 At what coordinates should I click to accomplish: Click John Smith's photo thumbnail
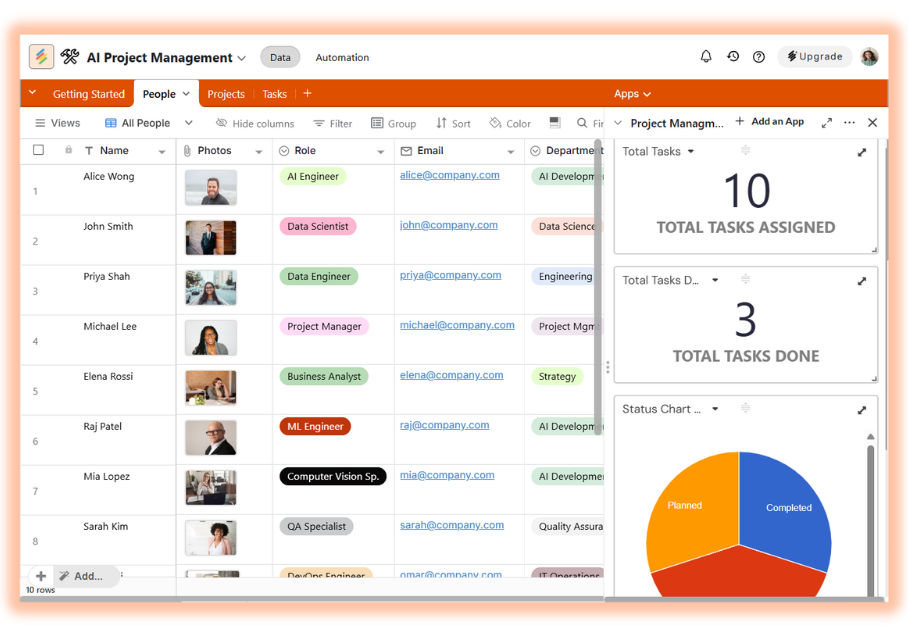pos(211,238)
